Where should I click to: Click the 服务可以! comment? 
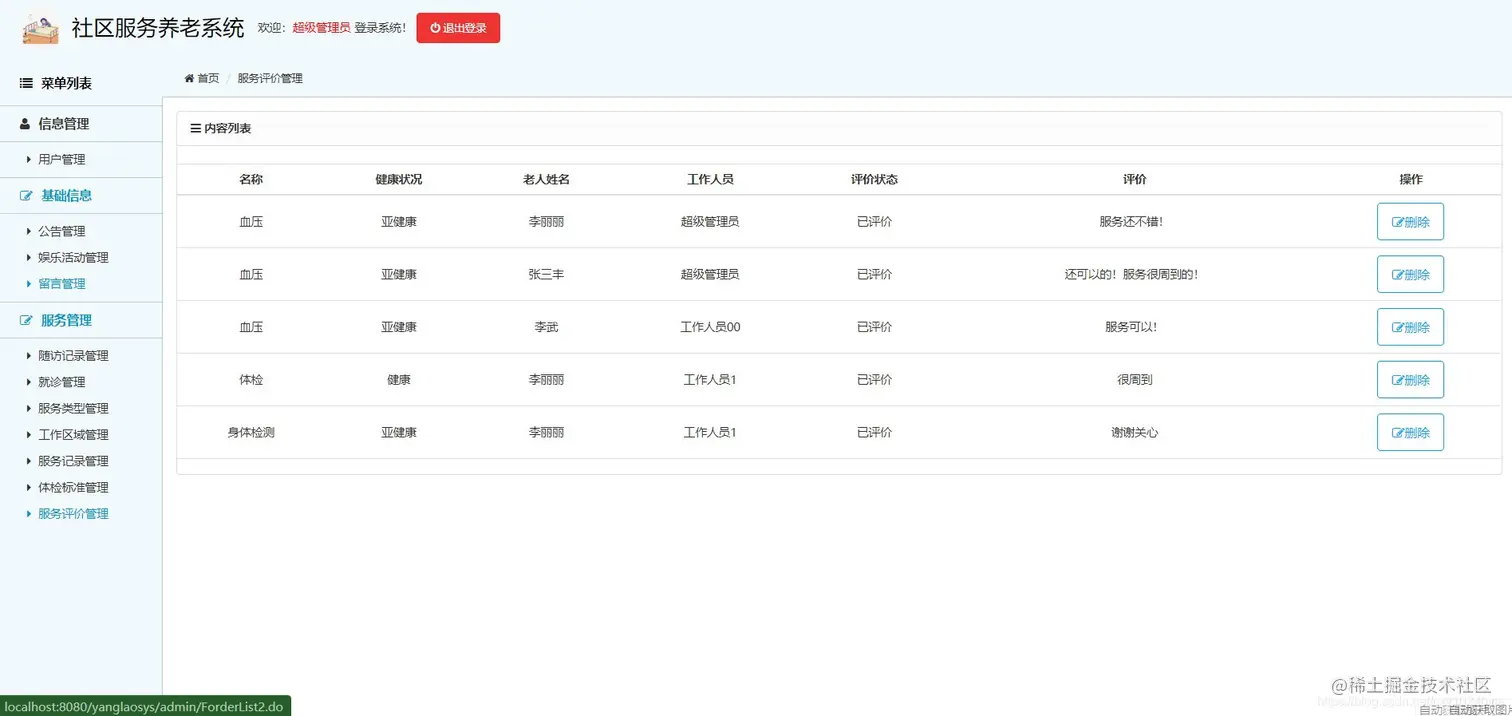coord(1131,327)
